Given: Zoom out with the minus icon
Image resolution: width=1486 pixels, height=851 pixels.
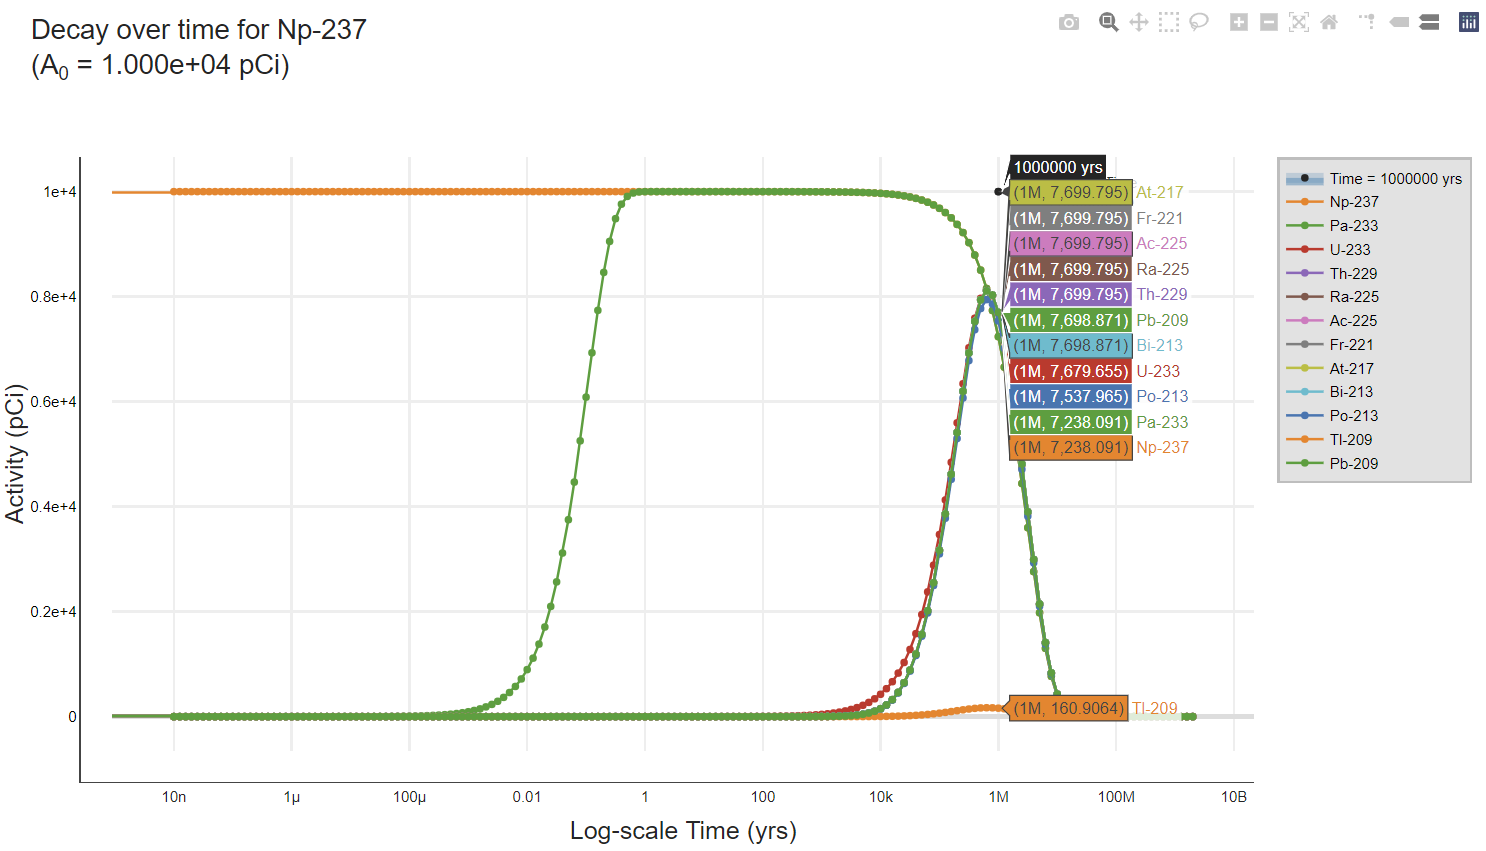Looking at the screenshot, I should pyautogui.click(x=1268, y=22).
